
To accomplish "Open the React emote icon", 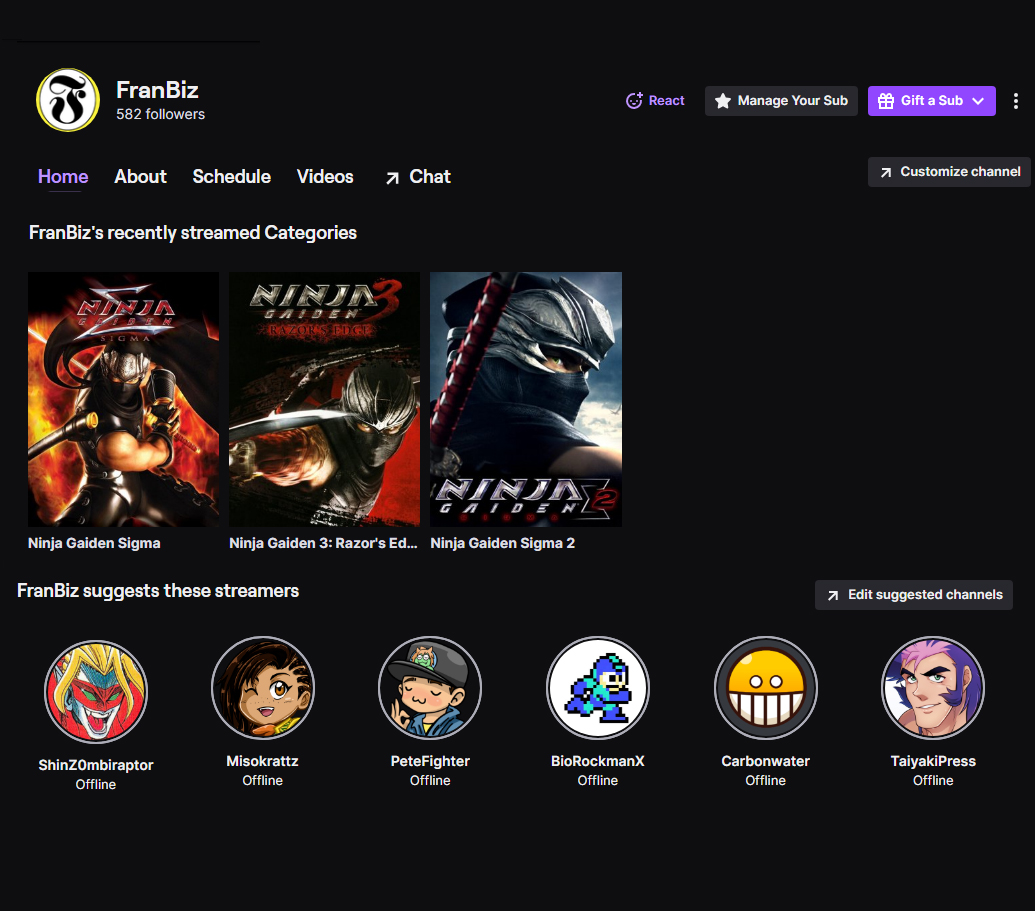I will (634, 100).
